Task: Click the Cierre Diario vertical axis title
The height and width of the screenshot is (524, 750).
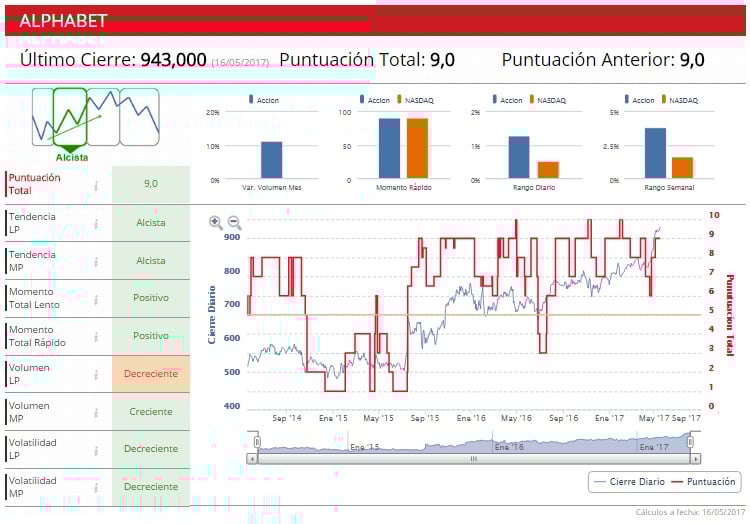Action: click(x=211, y=315)
